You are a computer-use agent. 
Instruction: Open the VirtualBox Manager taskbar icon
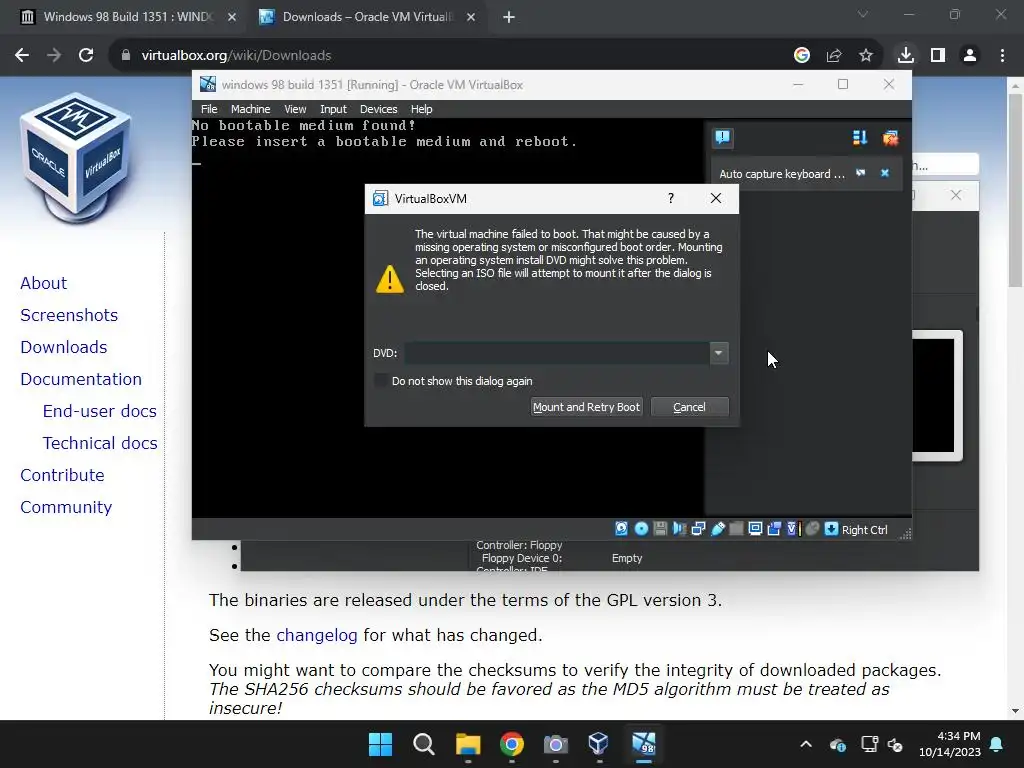599,744
